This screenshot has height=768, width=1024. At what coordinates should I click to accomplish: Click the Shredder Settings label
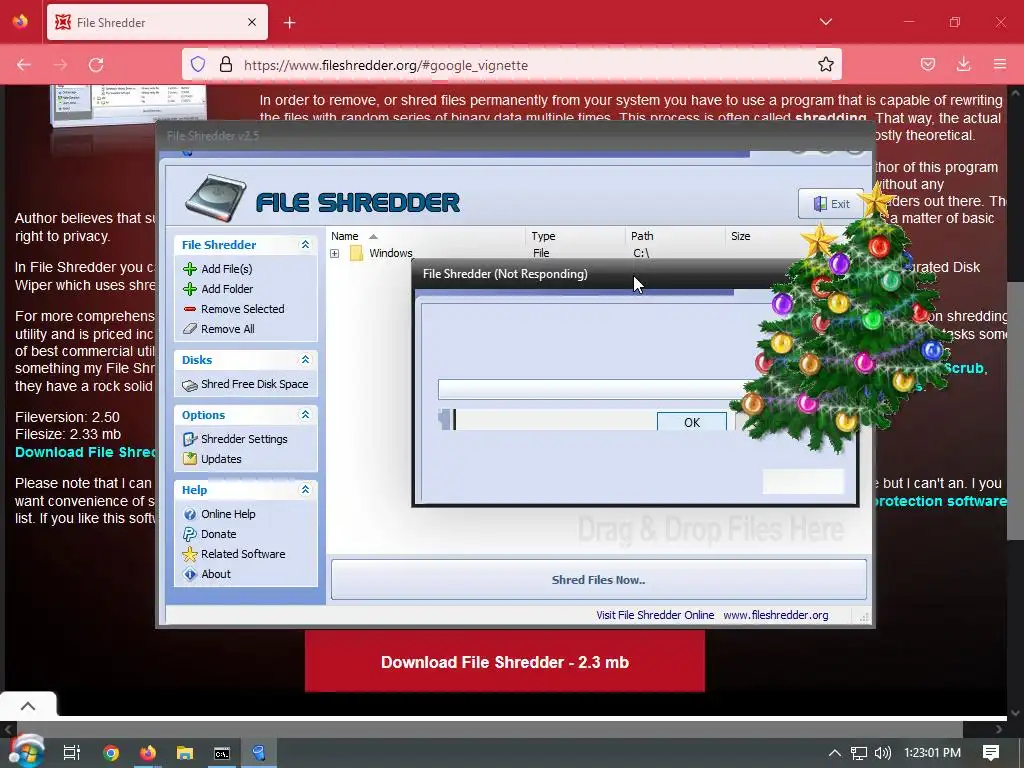tap(244, 440)
